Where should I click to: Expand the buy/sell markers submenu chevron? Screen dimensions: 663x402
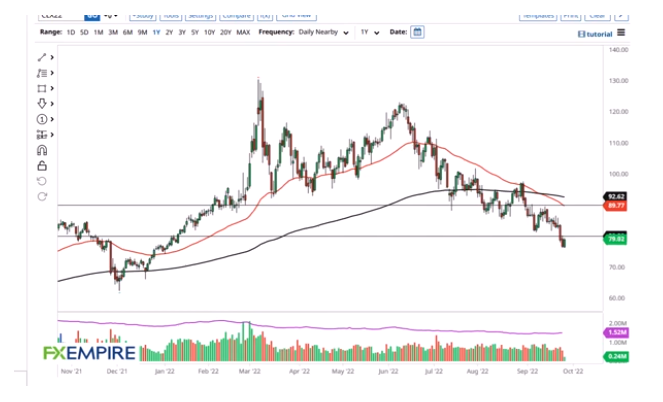(52, 135)
